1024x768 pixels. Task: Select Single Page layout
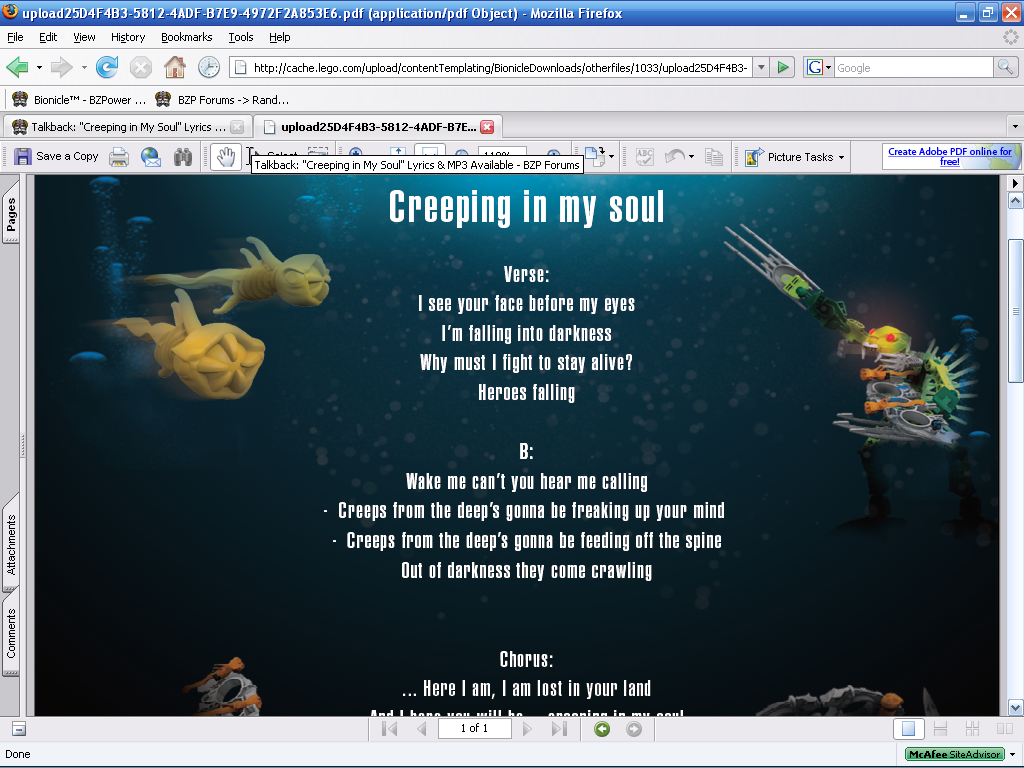click(x=908, y=728)
